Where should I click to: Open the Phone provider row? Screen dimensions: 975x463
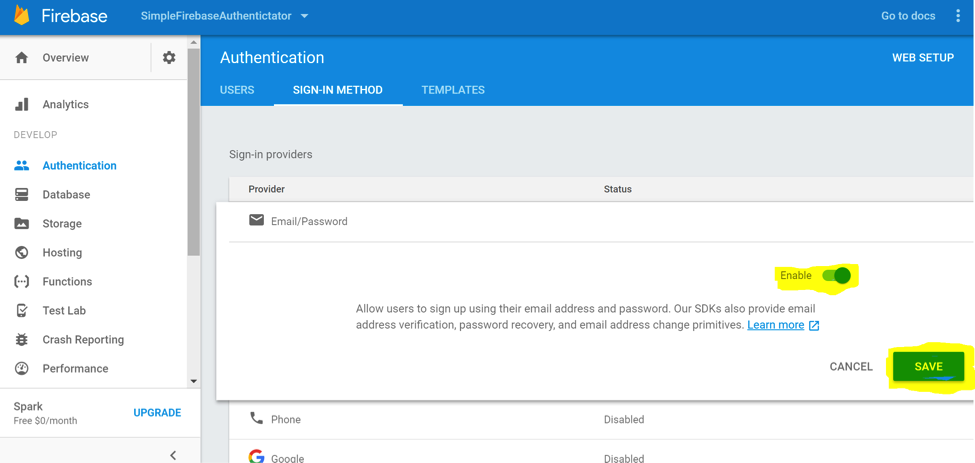(x=601, y=419)
